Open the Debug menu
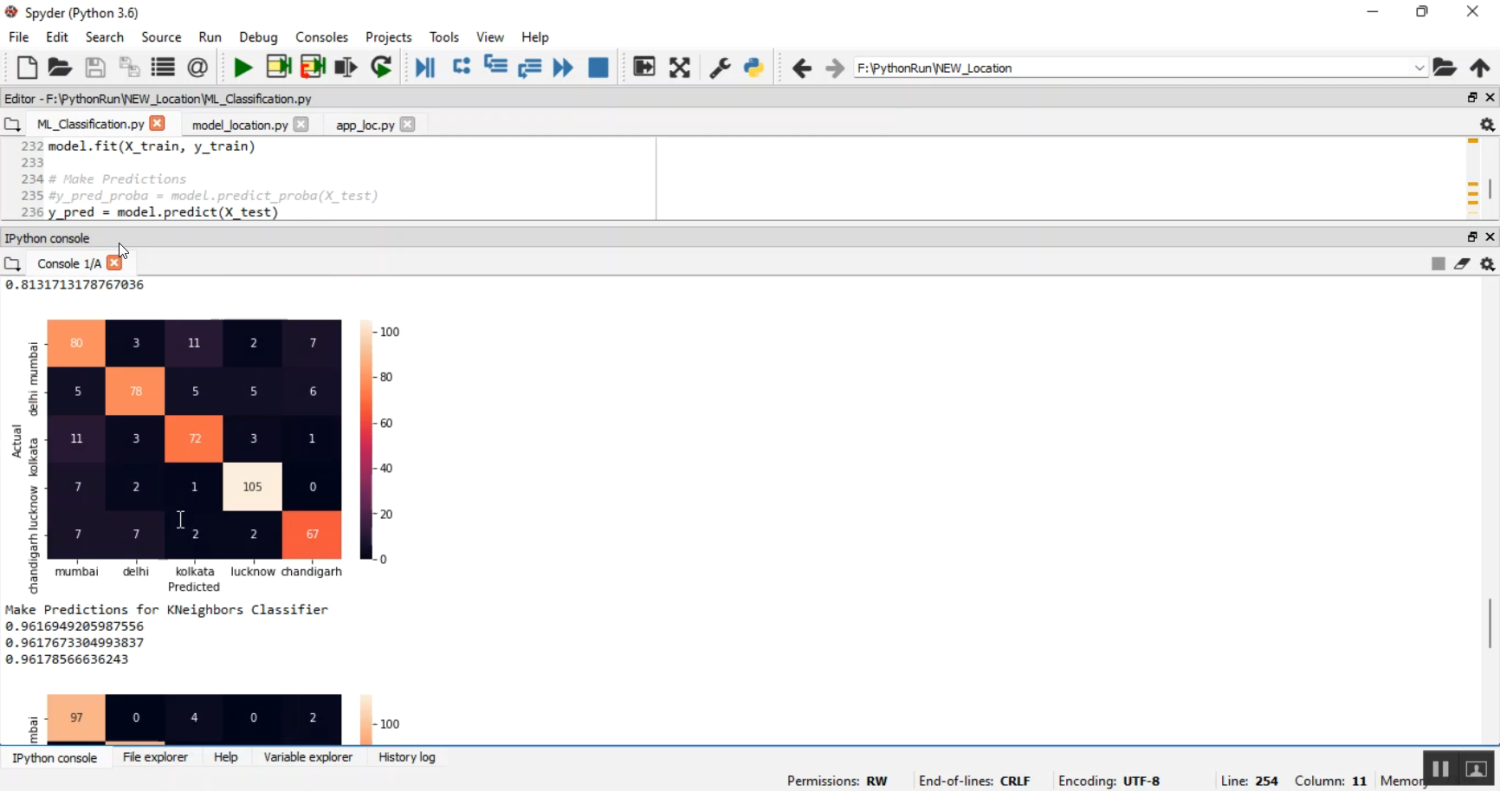 (x=258, y=37)
